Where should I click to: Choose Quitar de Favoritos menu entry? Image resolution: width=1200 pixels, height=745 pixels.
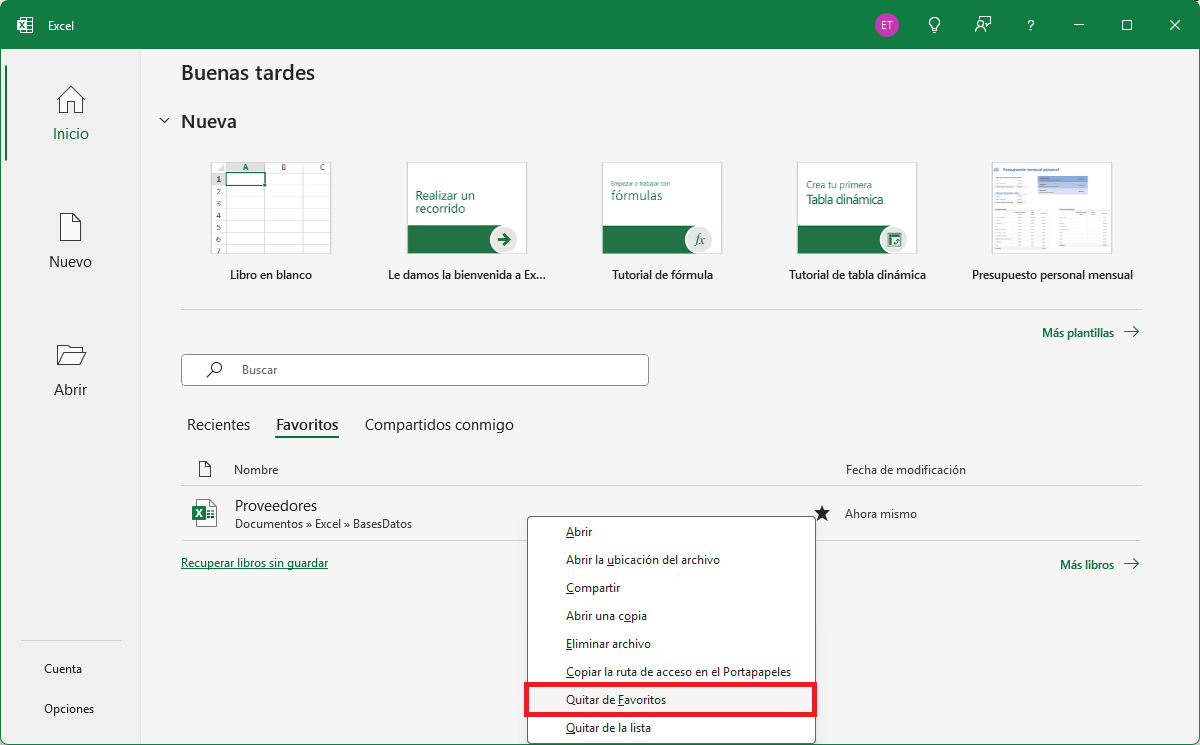[x=671, y=700]
